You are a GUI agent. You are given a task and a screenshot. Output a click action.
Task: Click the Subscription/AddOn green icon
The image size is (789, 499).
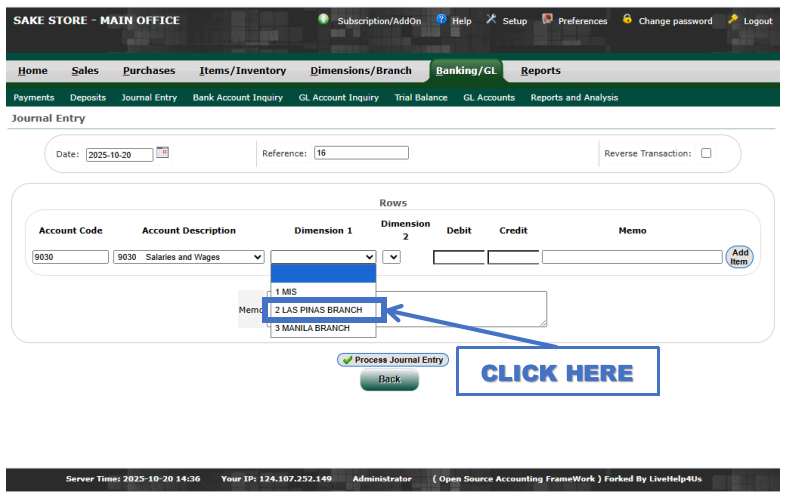(323, 20)
